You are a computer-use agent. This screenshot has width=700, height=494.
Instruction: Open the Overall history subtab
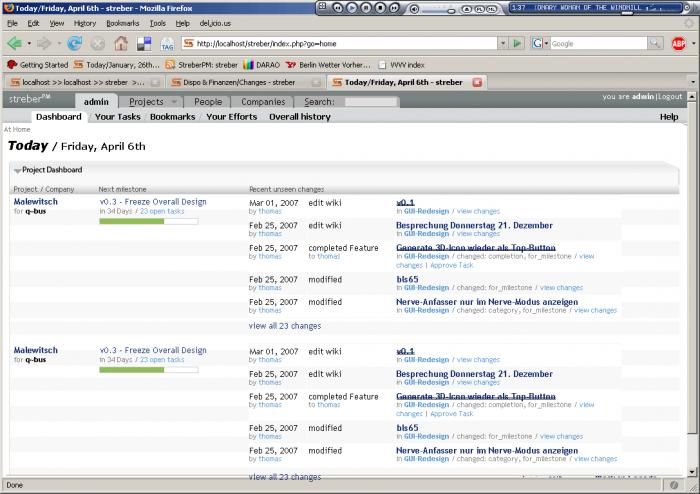[300, 117]
